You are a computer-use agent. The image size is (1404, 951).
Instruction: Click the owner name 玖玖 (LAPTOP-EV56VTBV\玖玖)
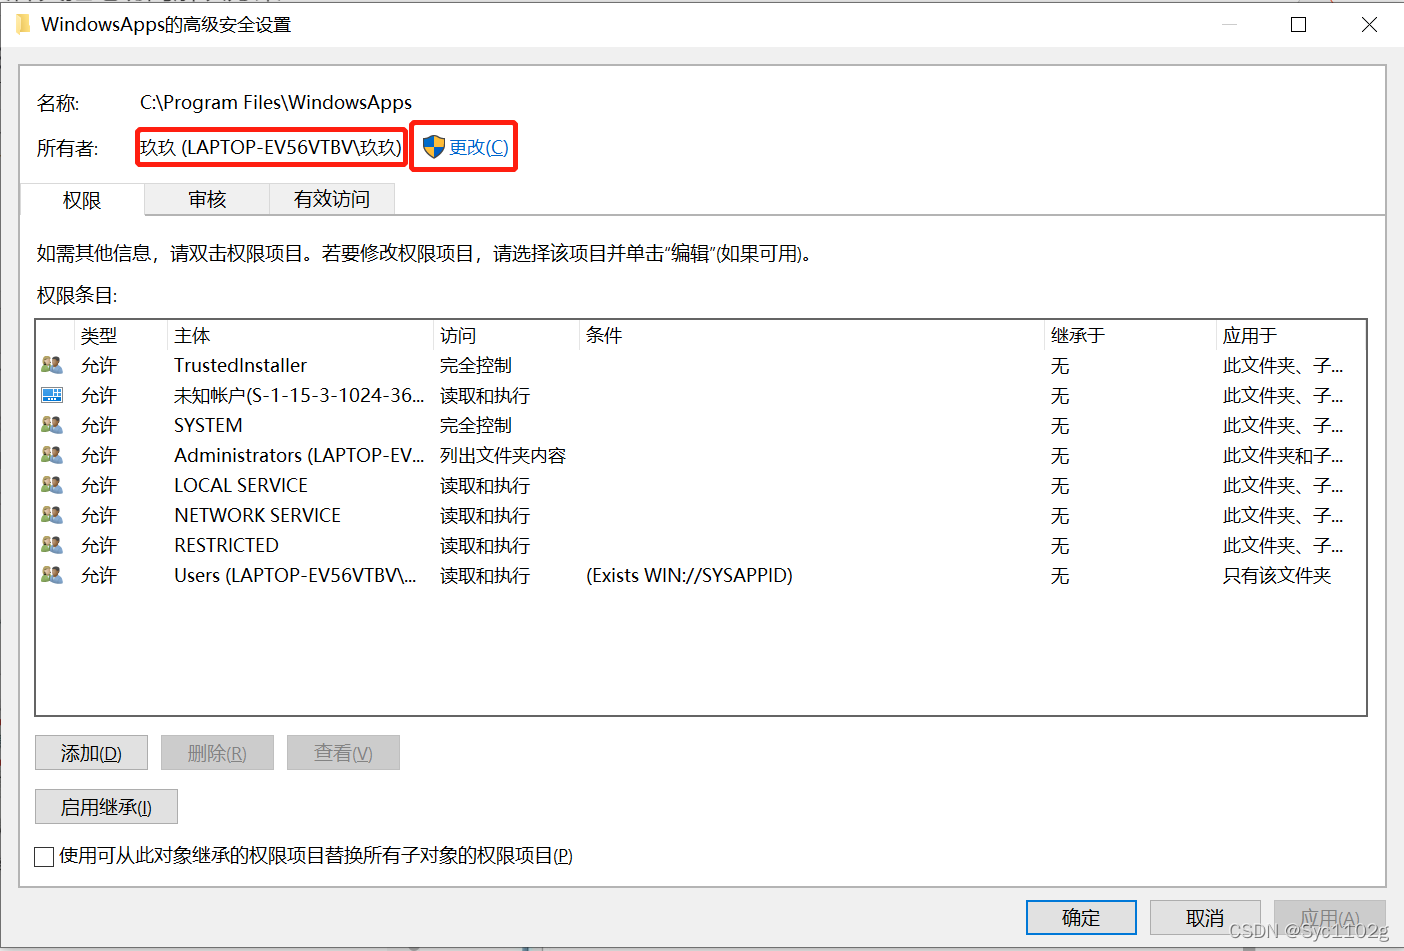(x=271, y=147)
